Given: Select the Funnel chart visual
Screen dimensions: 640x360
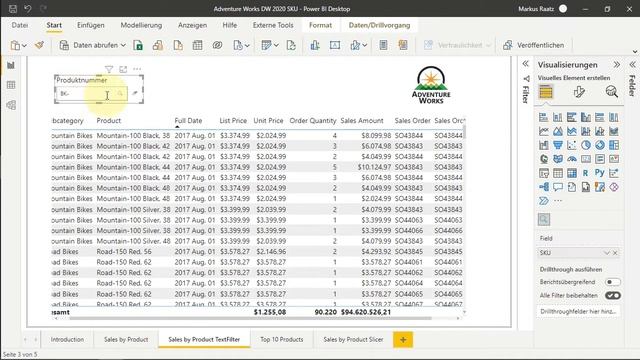Looking at the screenshot, I should tap(558, 145).
